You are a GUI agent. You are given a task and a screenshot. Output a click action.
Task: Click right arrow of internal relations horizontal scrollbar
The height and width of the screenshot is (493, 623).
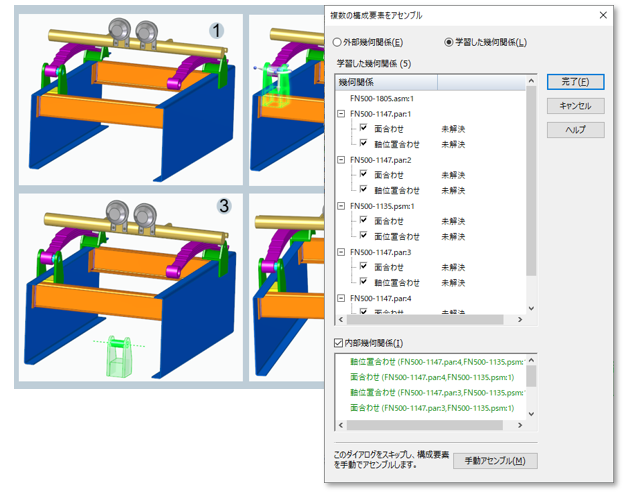point(520,425)
